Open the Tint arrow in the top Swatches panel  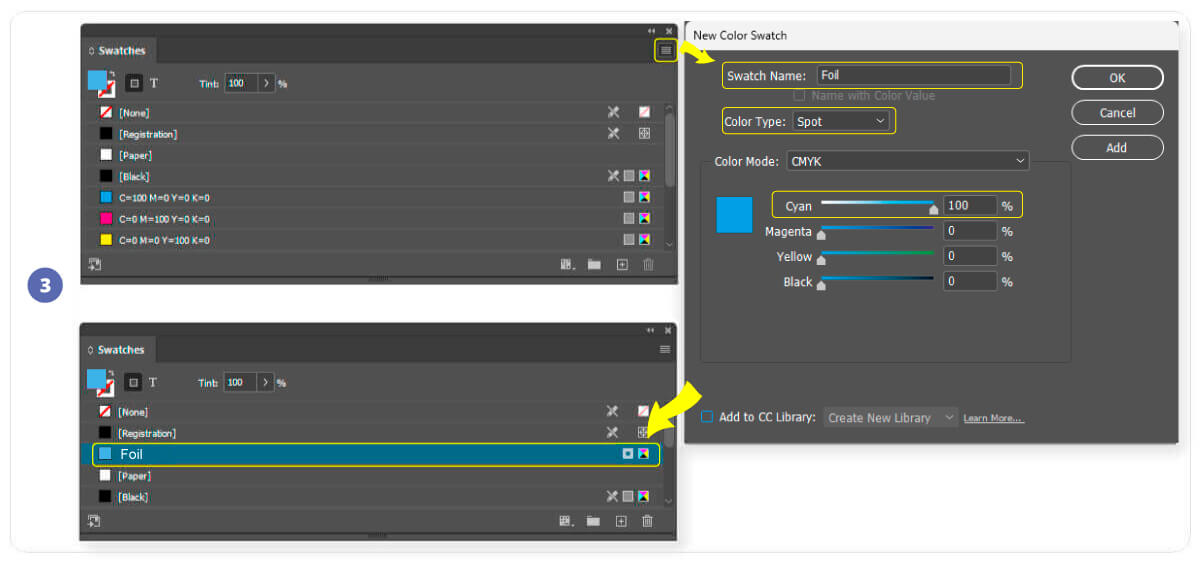266,83
